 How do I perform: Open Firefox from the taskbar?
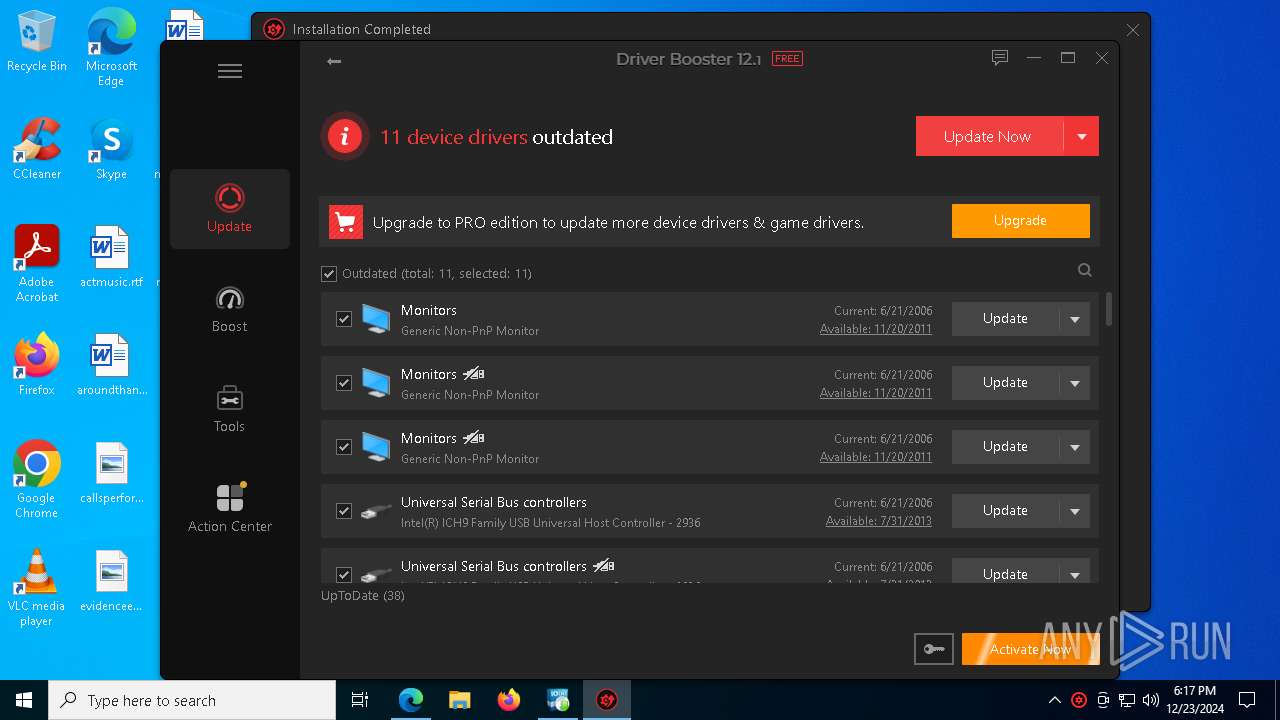(509, 700)
